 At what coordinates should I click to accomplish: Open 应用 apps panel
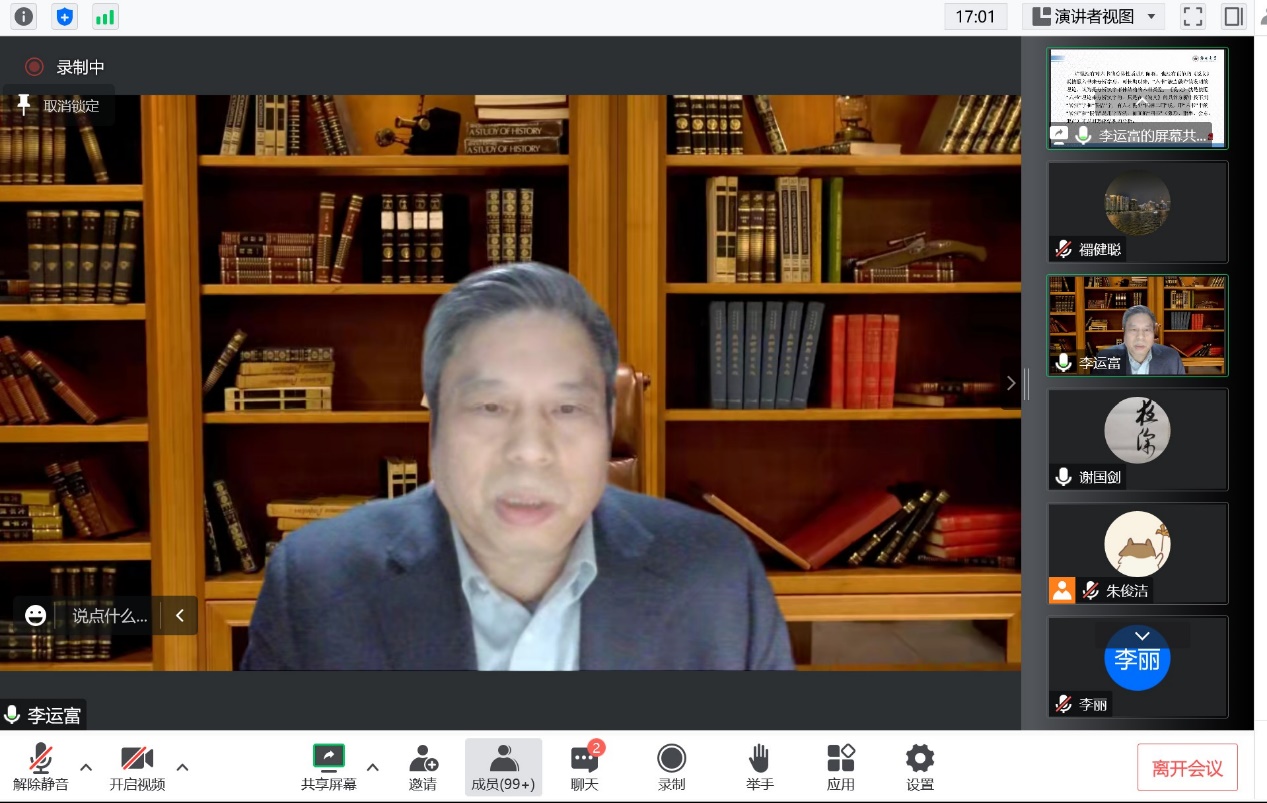[x=841, y=767]
